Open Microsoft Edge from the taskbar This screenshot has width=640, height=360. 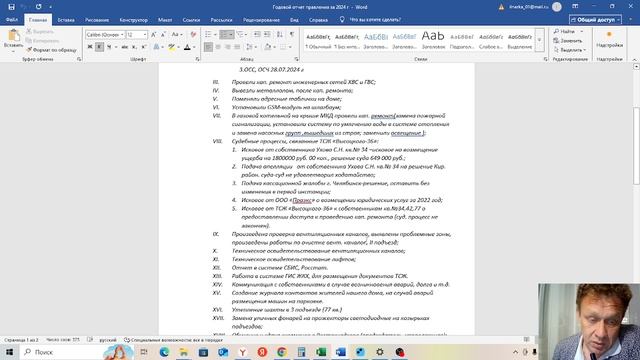(164, 352)
